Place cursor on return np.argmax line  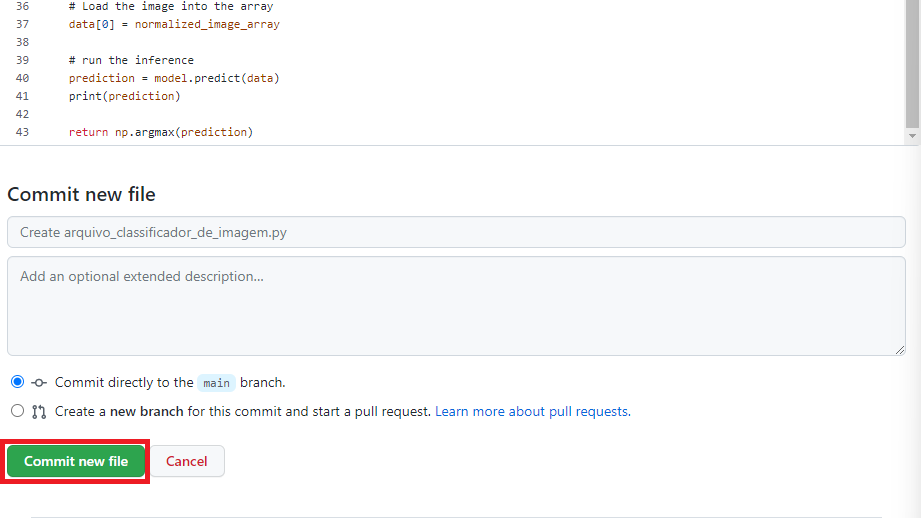(161, 132)
